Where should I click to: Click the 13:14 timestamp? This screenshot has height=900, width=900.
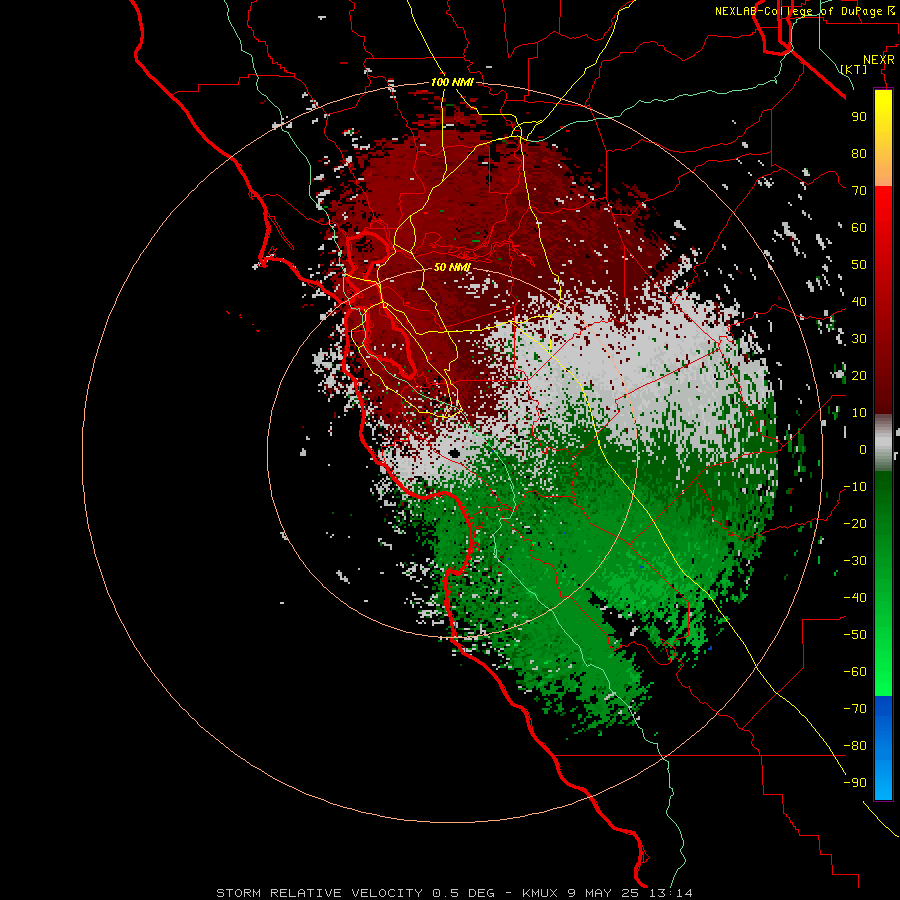pyautogui.click(x=670, y=893)
